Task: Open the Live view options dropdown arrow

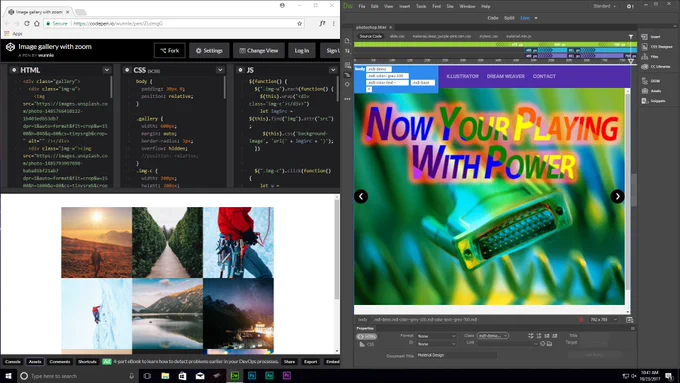Action: point(536,18)
